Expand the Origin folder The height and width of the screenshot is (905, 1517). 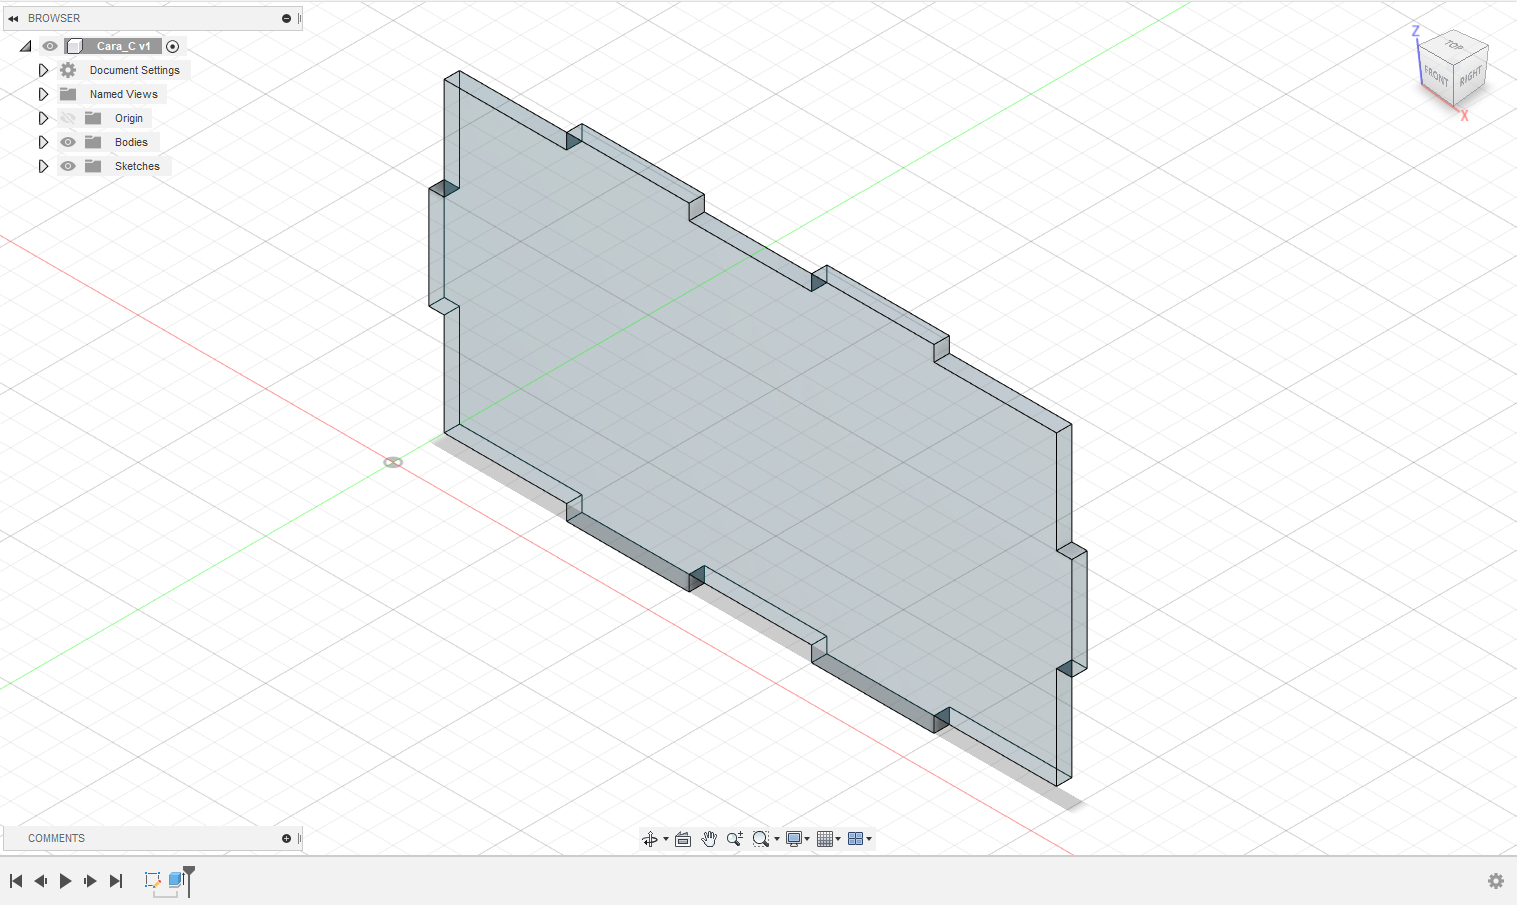(x=43, y=118)
